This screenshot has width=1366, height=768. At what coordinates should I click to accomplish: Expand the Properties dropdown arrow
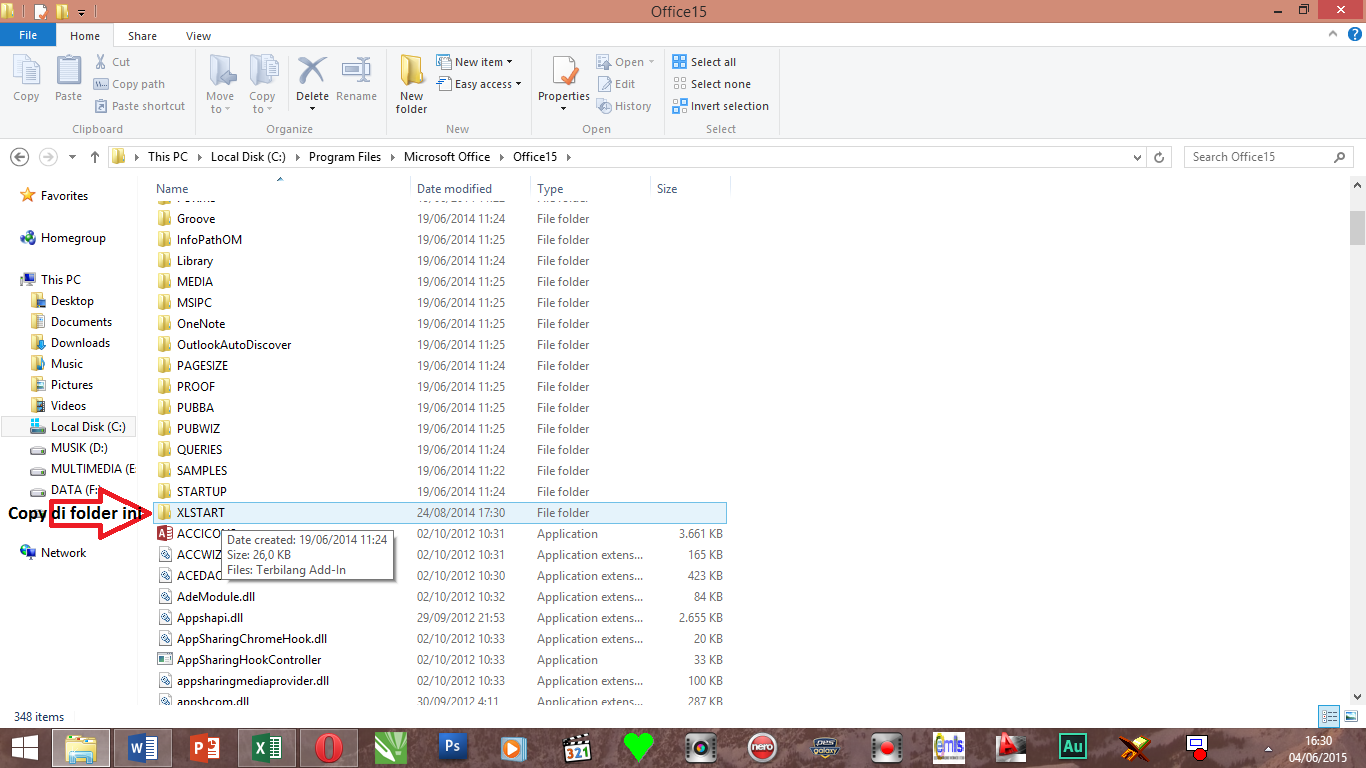click(x=564, y=108)
